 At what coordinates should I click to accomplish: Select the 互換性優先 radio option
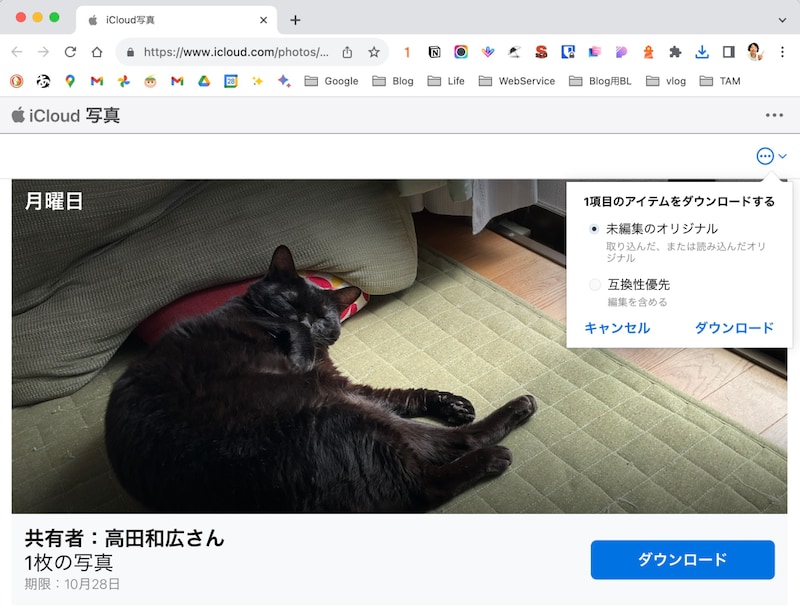[594, 285]
